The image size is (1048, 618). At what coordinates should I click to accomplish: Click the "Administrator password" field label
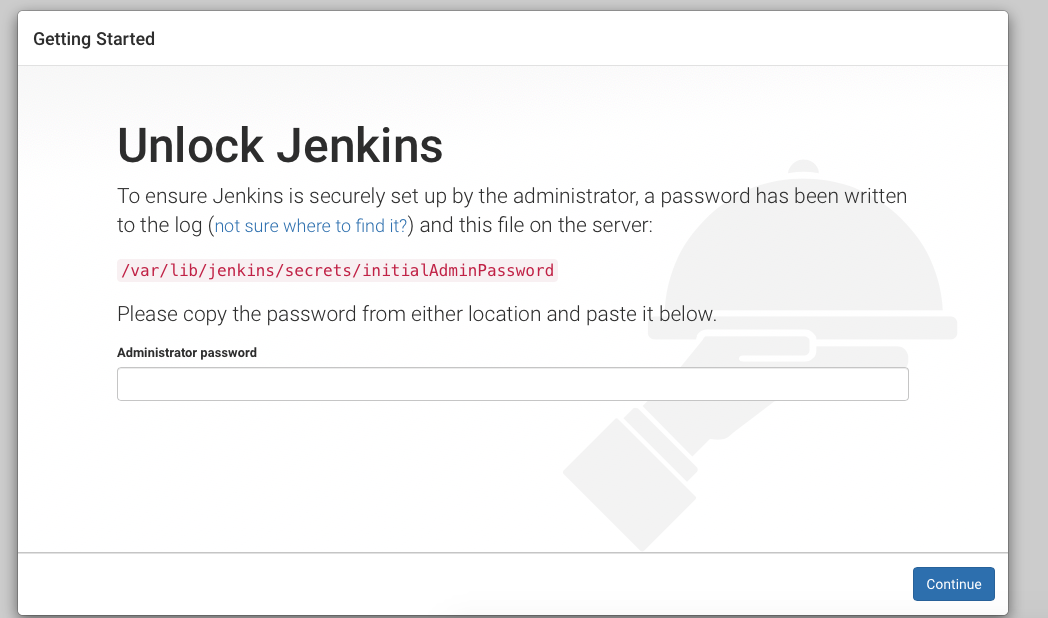click(x=187, y=353)
